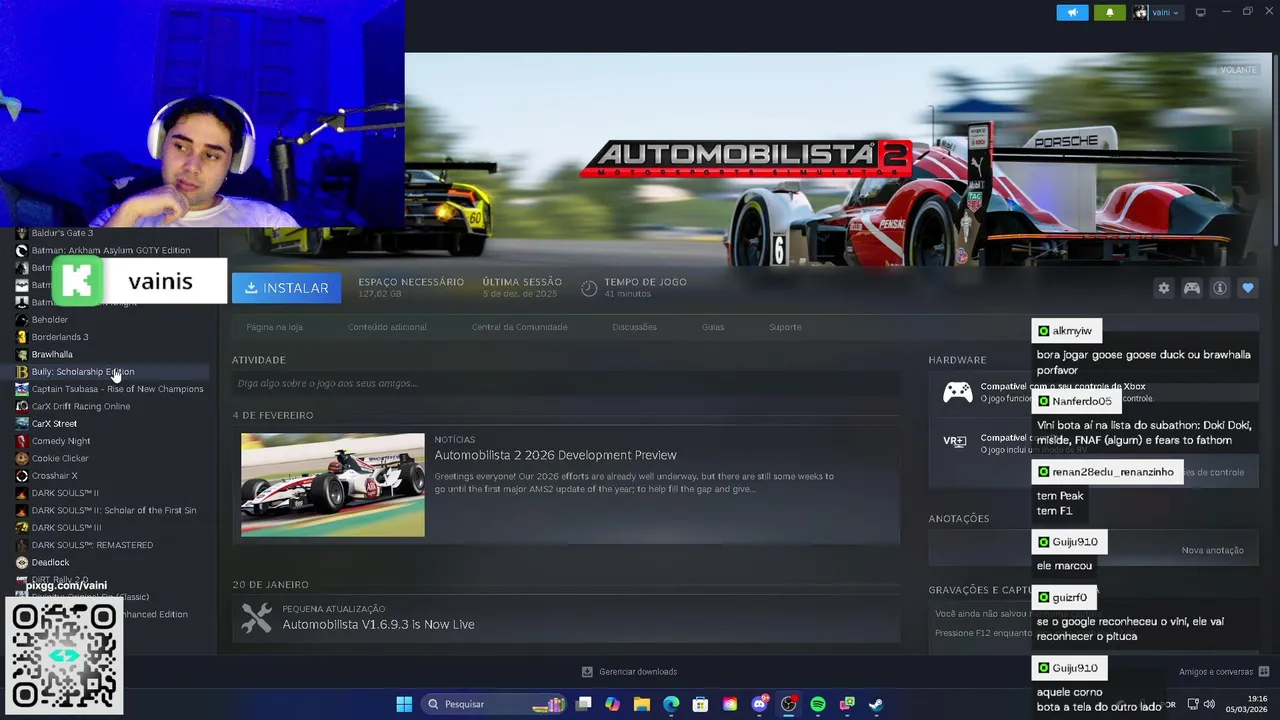Open Windows Start menu
The height and width of the screenshot is (720, 1280).
point(404,704)
